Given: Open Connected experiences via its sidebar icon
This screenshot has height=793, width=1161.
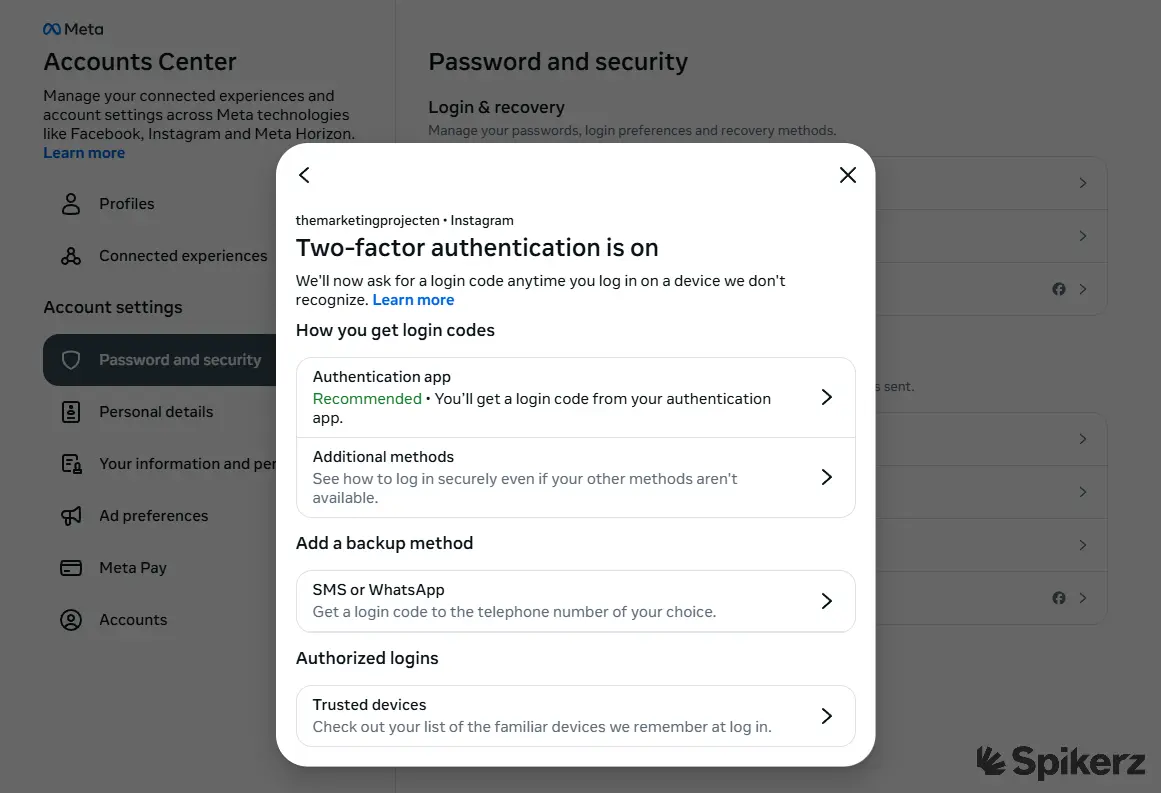Looking at the screenshot, I should point(70,255).
